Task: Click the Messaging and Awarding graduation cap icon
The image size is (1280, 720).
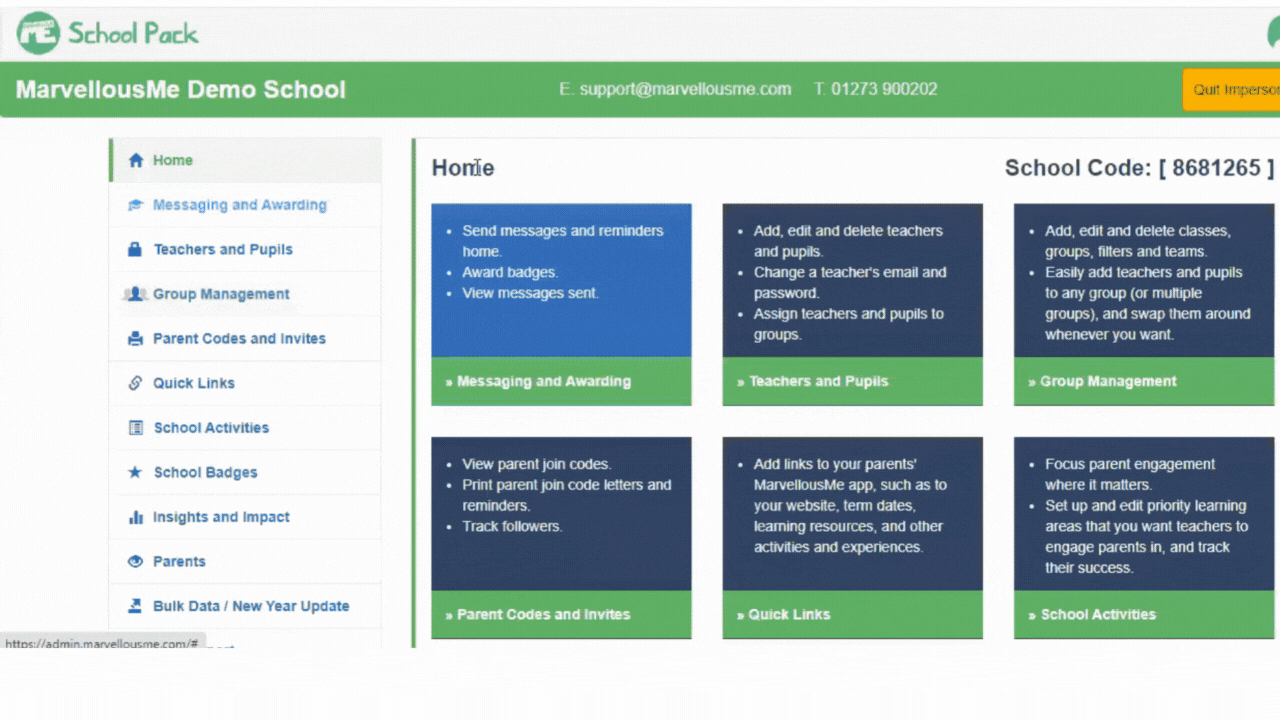Action: click(136, 205)
